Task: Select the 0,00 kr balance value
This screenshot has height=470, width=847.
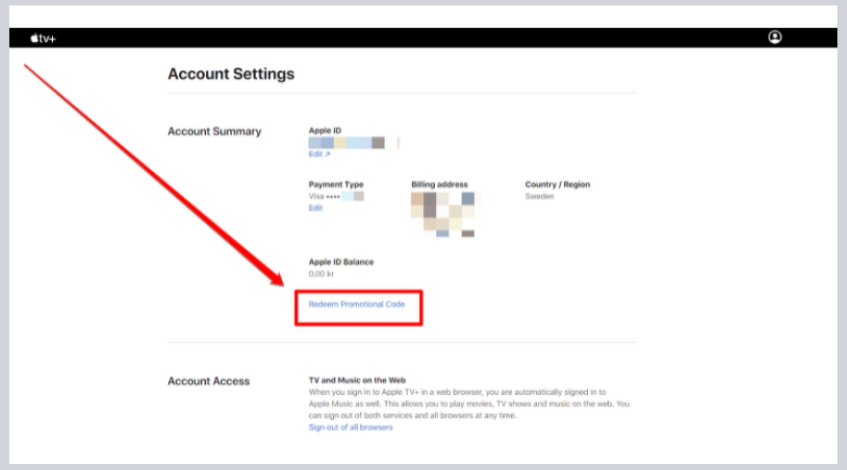Action: tap(321, 274)
